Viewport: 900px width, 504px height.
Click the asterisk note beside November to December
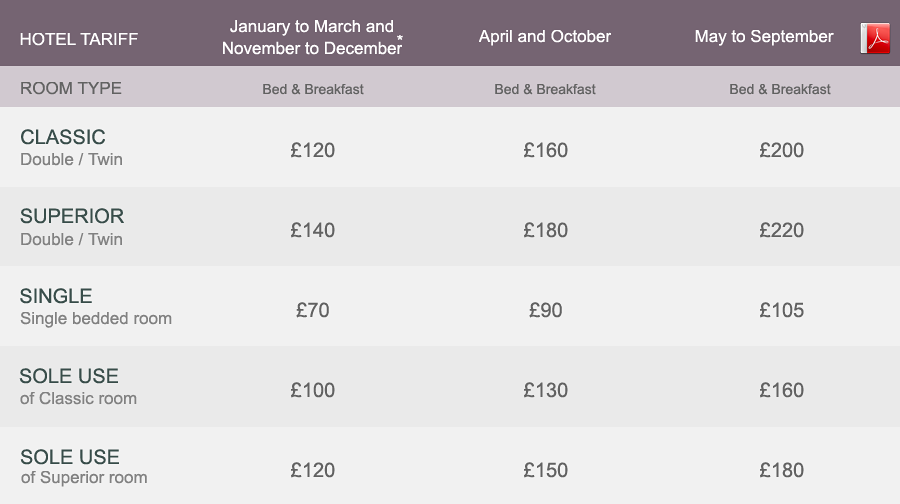[399, 38]
